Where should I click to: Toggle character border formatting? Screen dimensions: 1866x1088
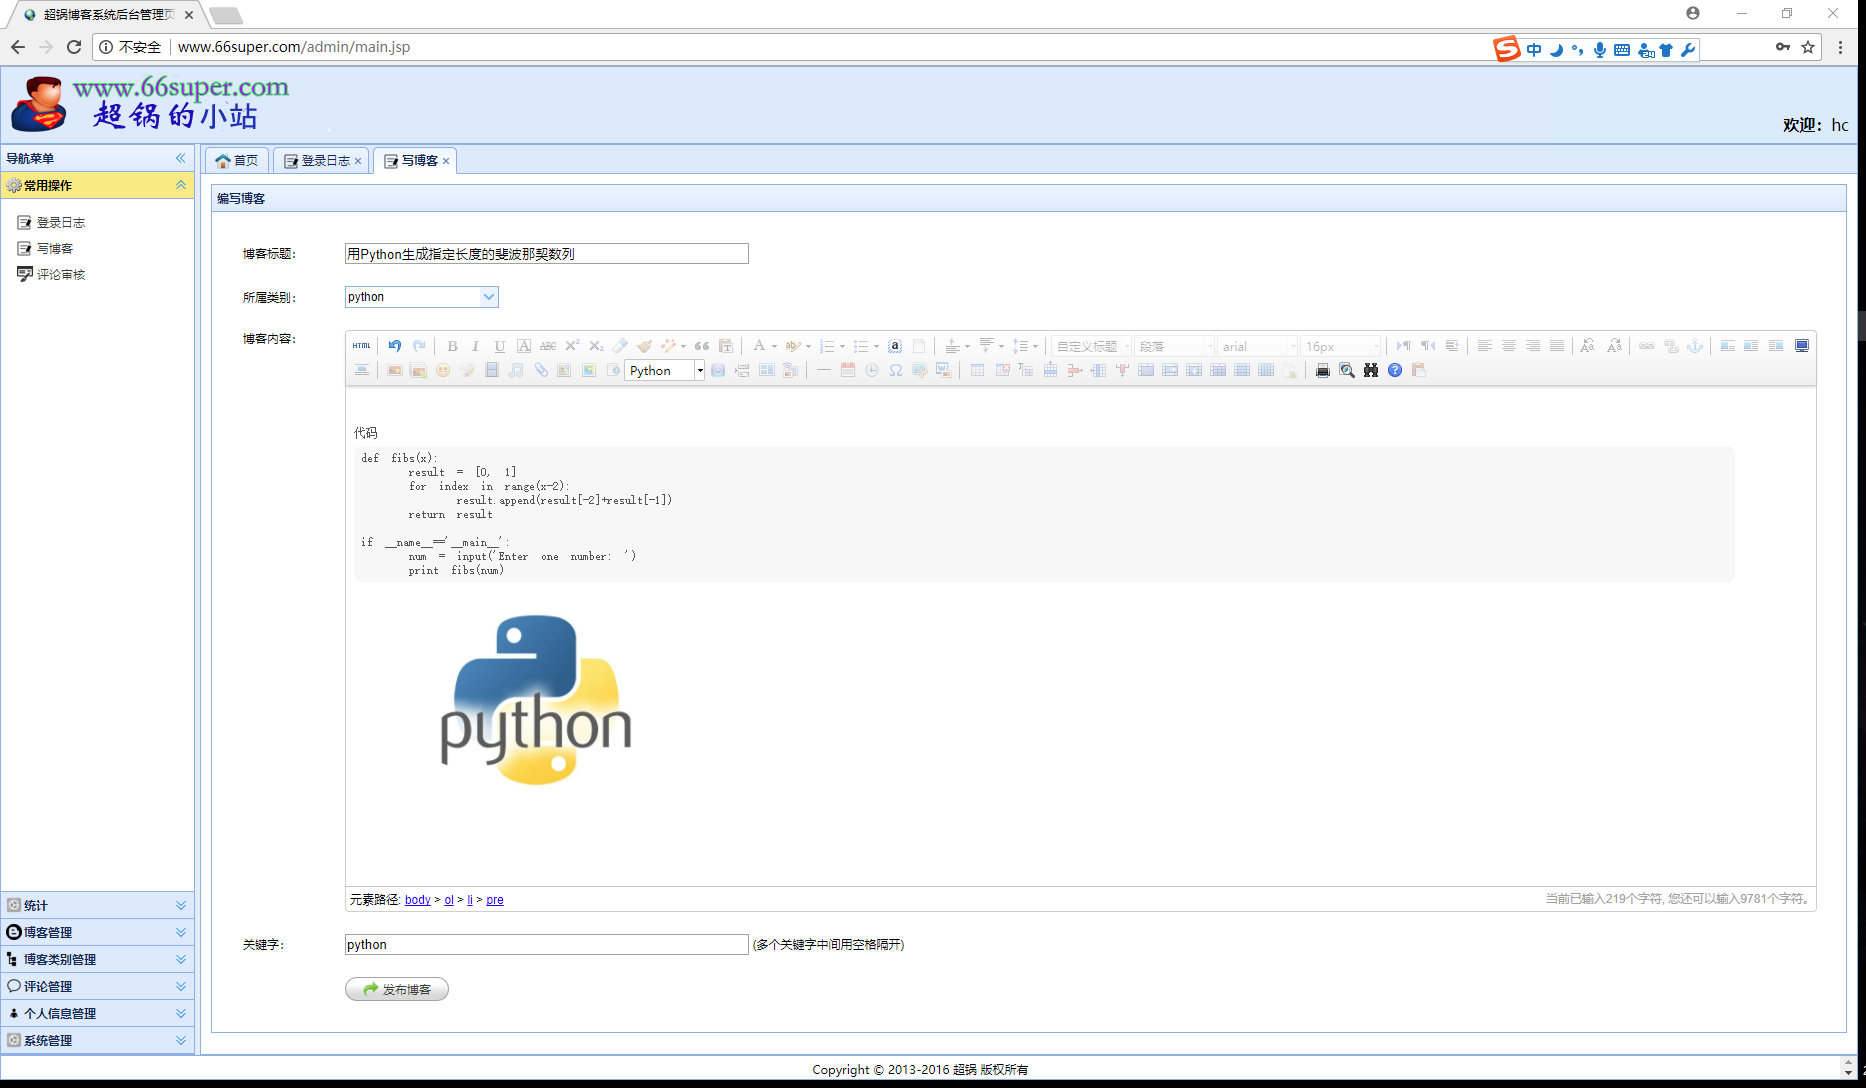(524, 346)
